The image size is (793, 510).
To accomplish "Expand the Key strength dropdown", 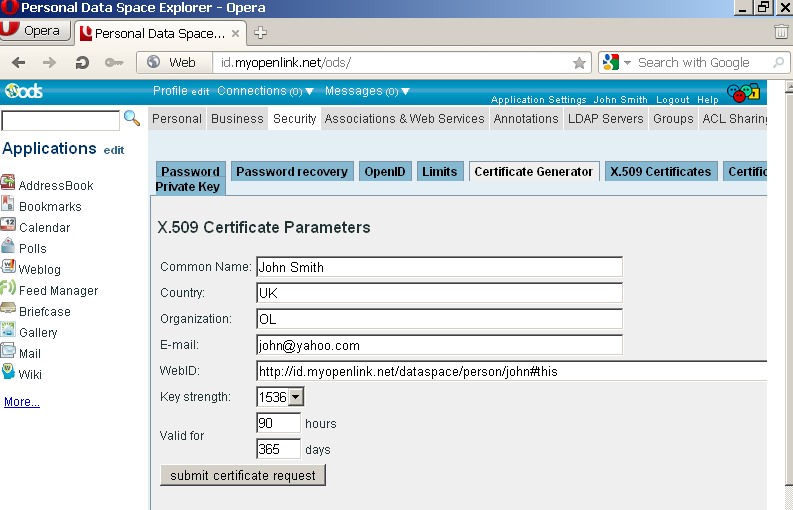I will coord(295,397).
